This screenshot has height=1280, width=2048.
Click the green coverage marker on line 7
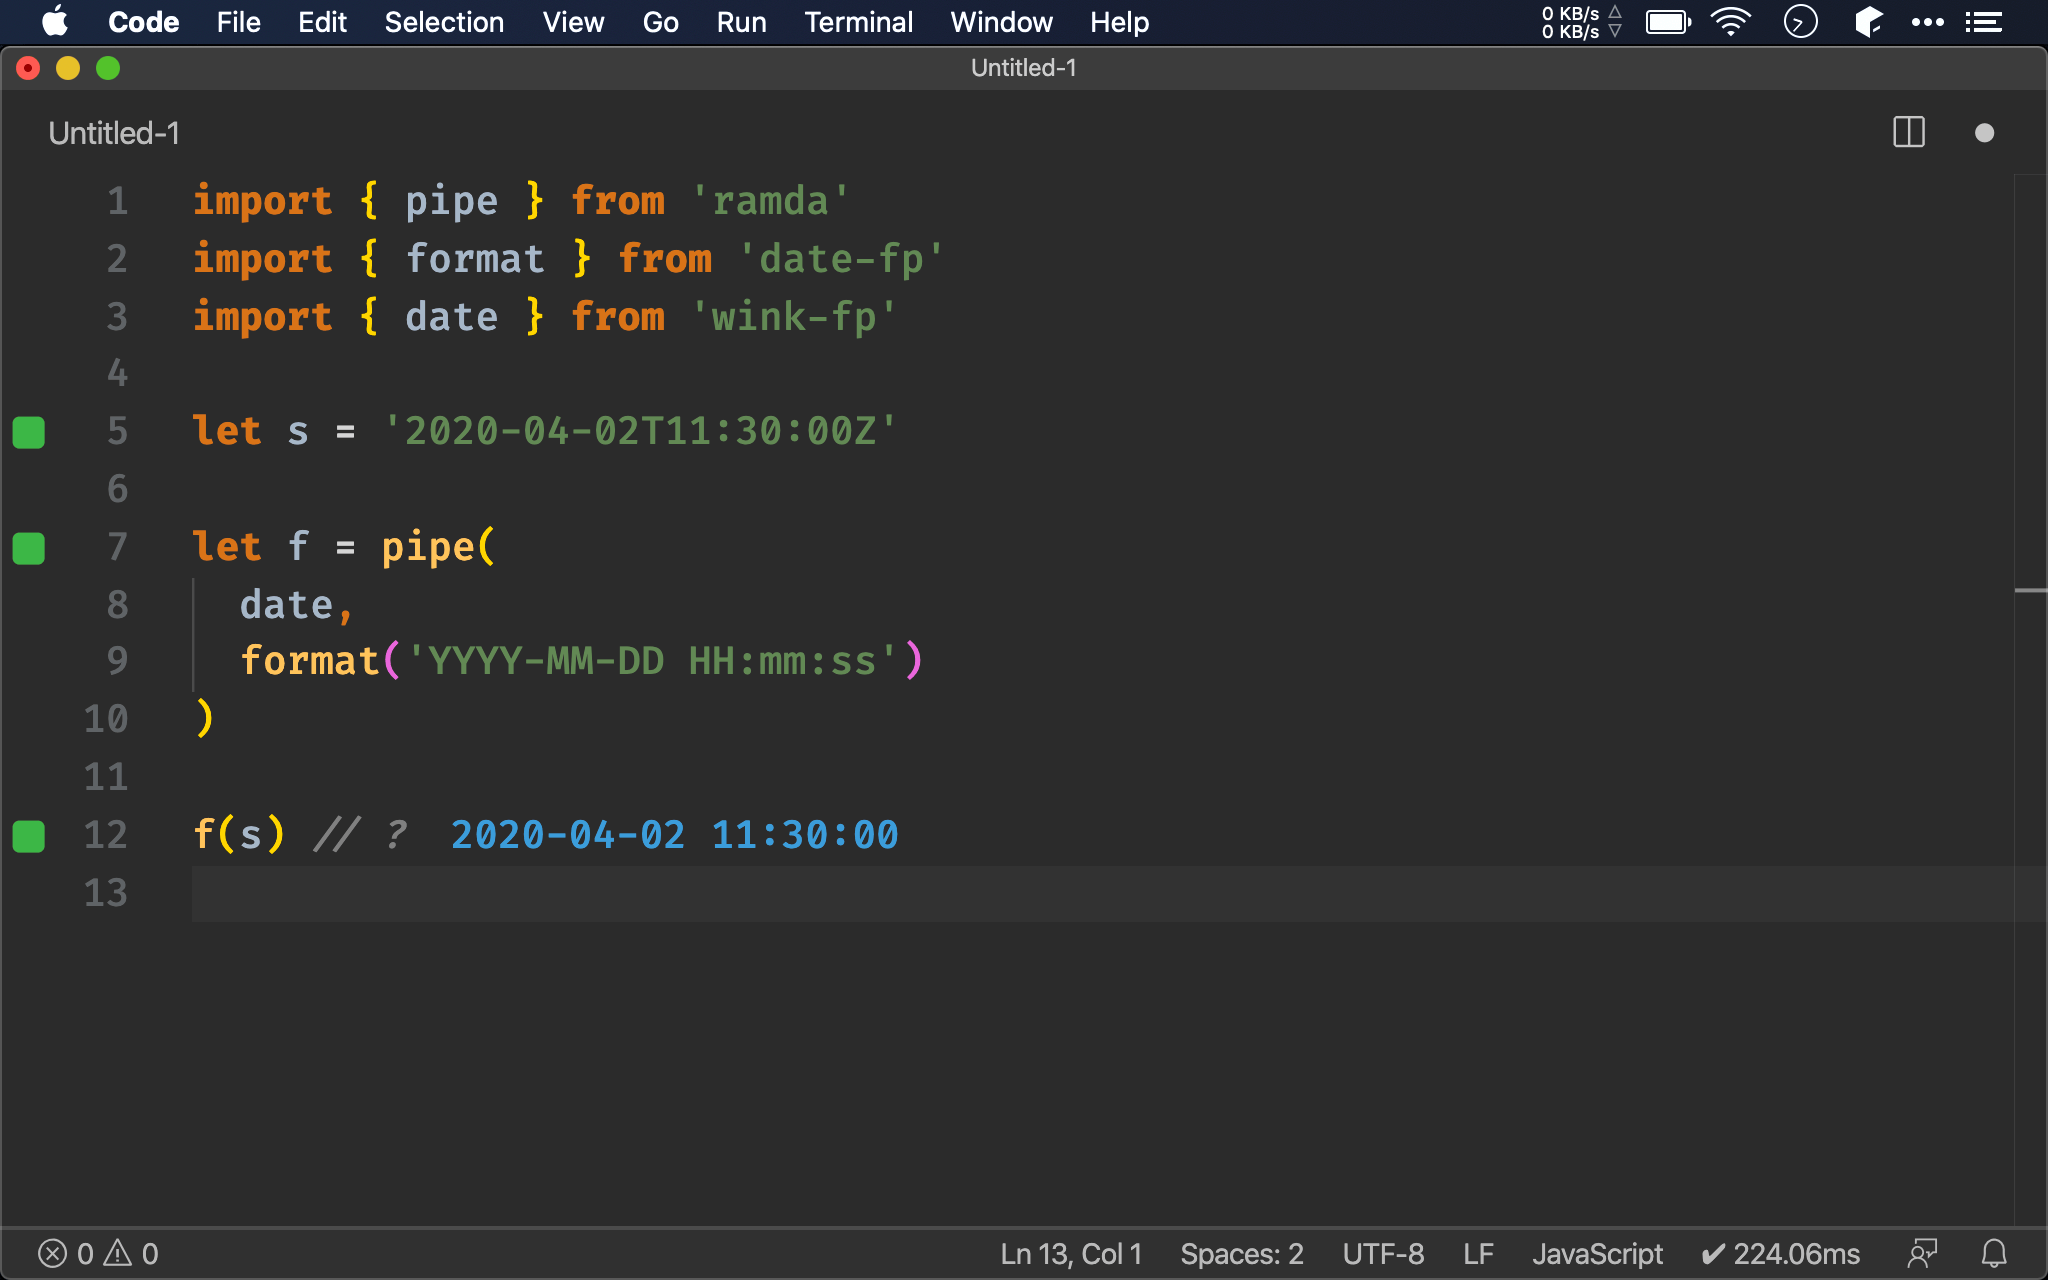click(28, 548)
